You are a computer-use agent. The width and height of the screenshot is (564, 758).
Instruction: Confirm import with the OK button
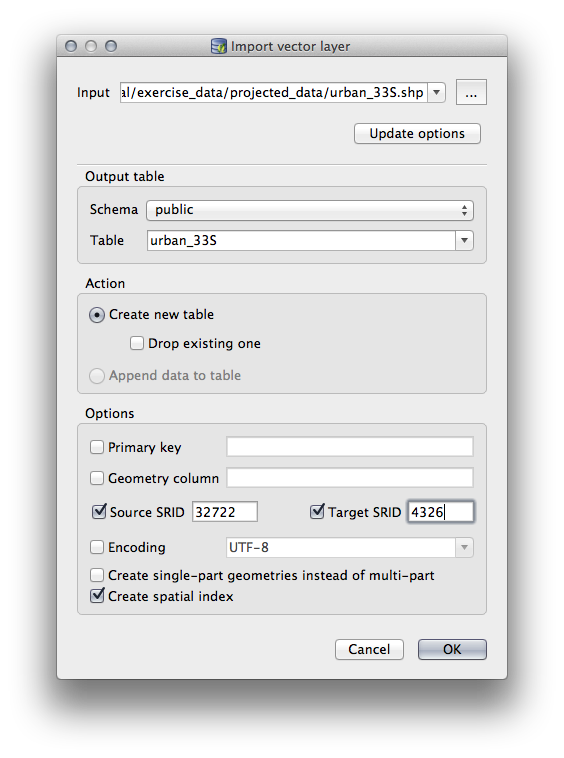coord(452,649)
